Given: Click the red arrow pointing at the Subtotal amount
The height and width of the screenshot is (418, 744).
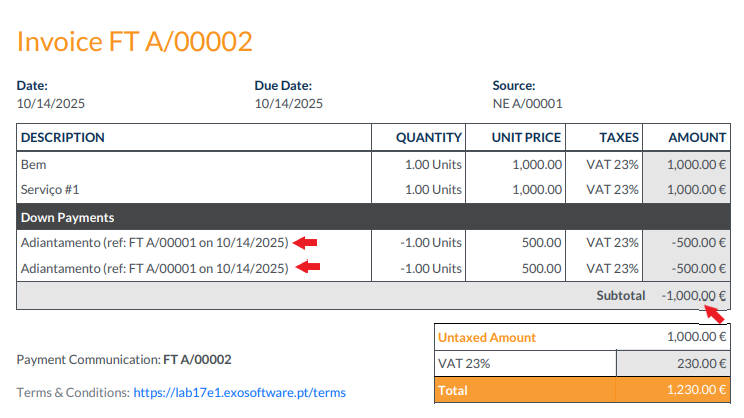Looking at the screenshot, I should [x=714, y=314].
